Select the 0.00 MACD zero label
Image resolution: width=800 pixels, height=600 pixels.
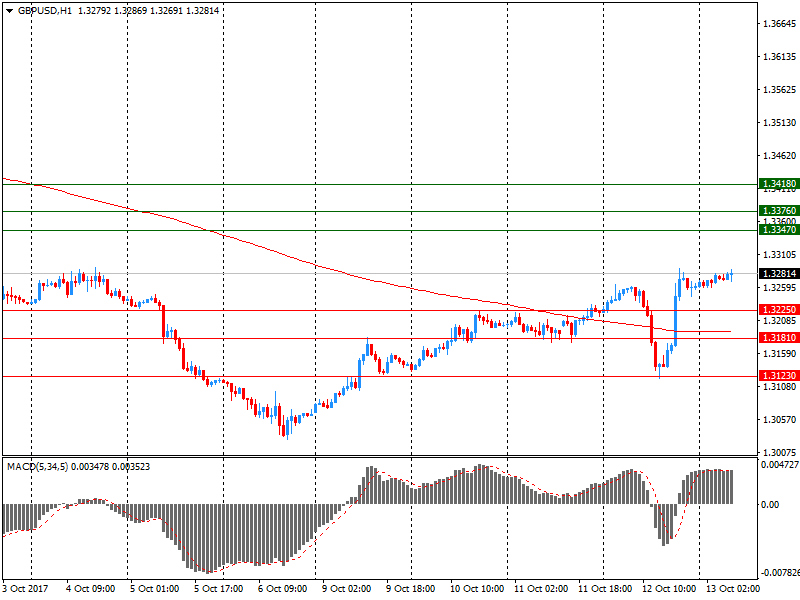click(x=770, y=505)
